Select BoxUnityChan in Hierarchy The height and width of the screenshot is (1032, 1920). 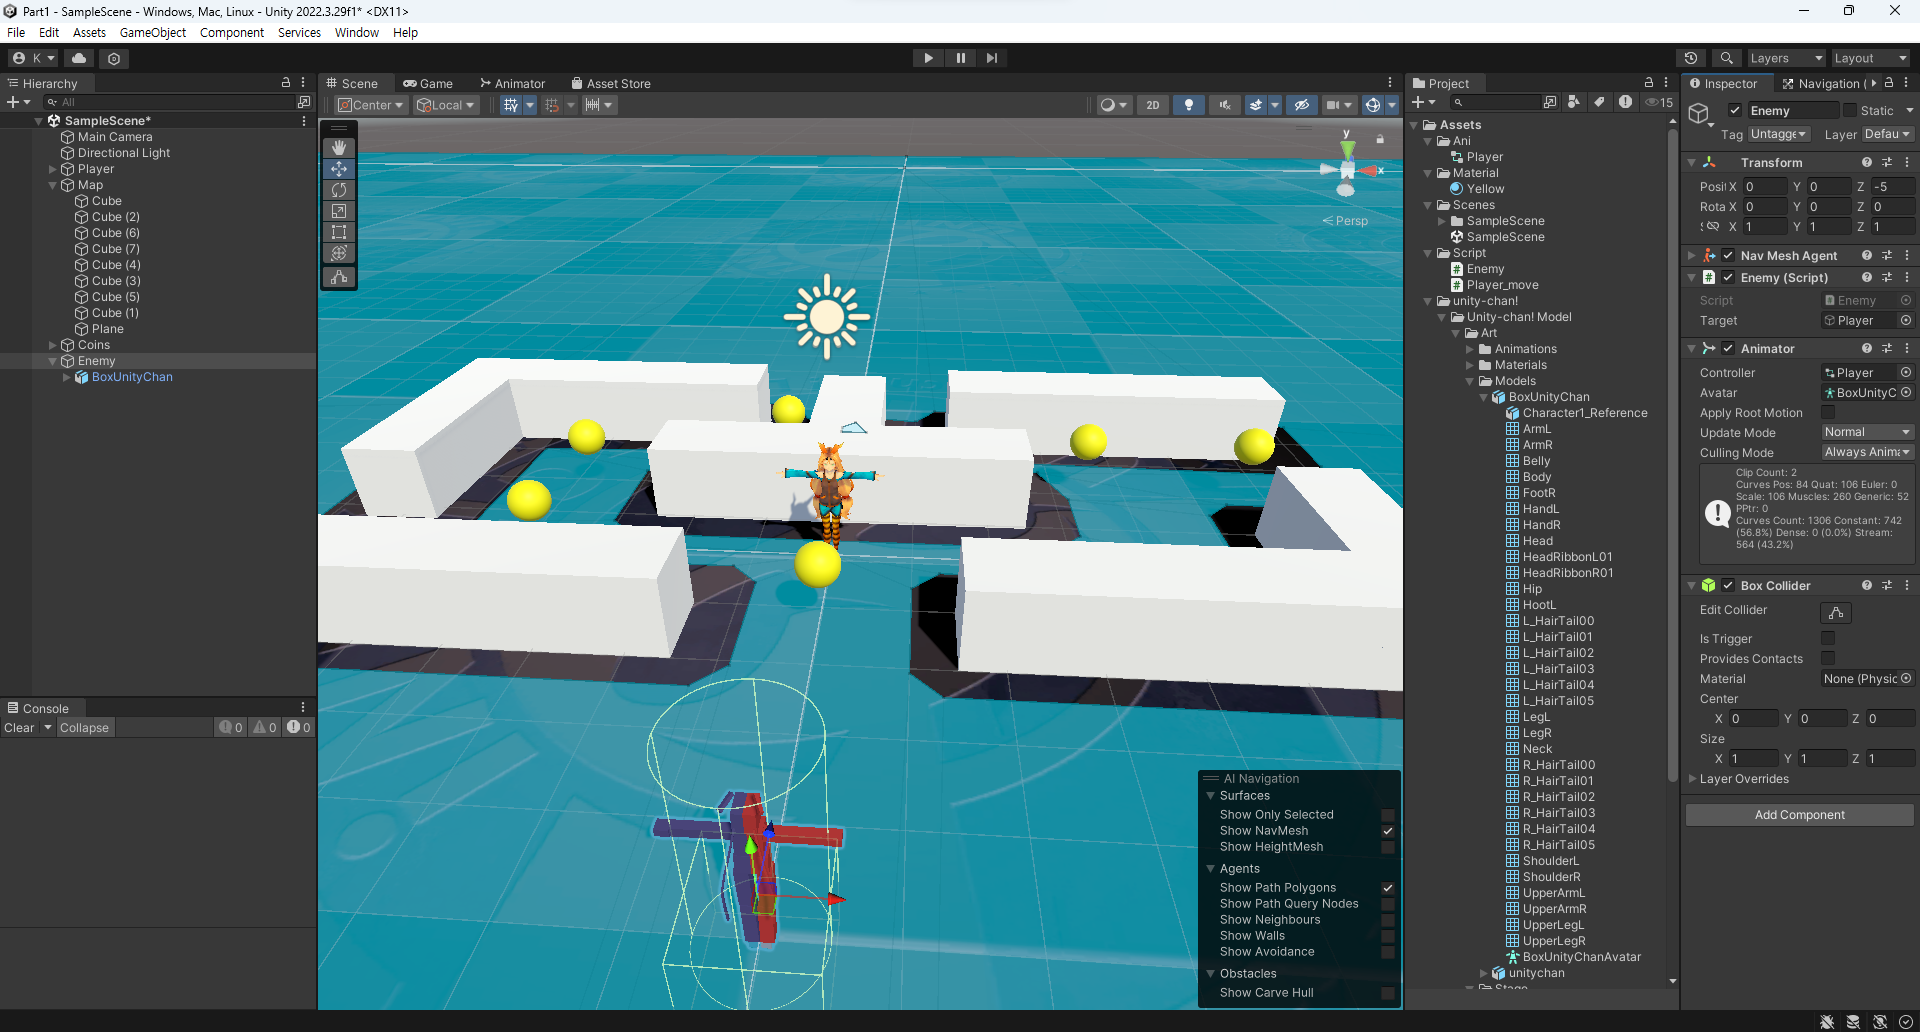click(132, 377)
